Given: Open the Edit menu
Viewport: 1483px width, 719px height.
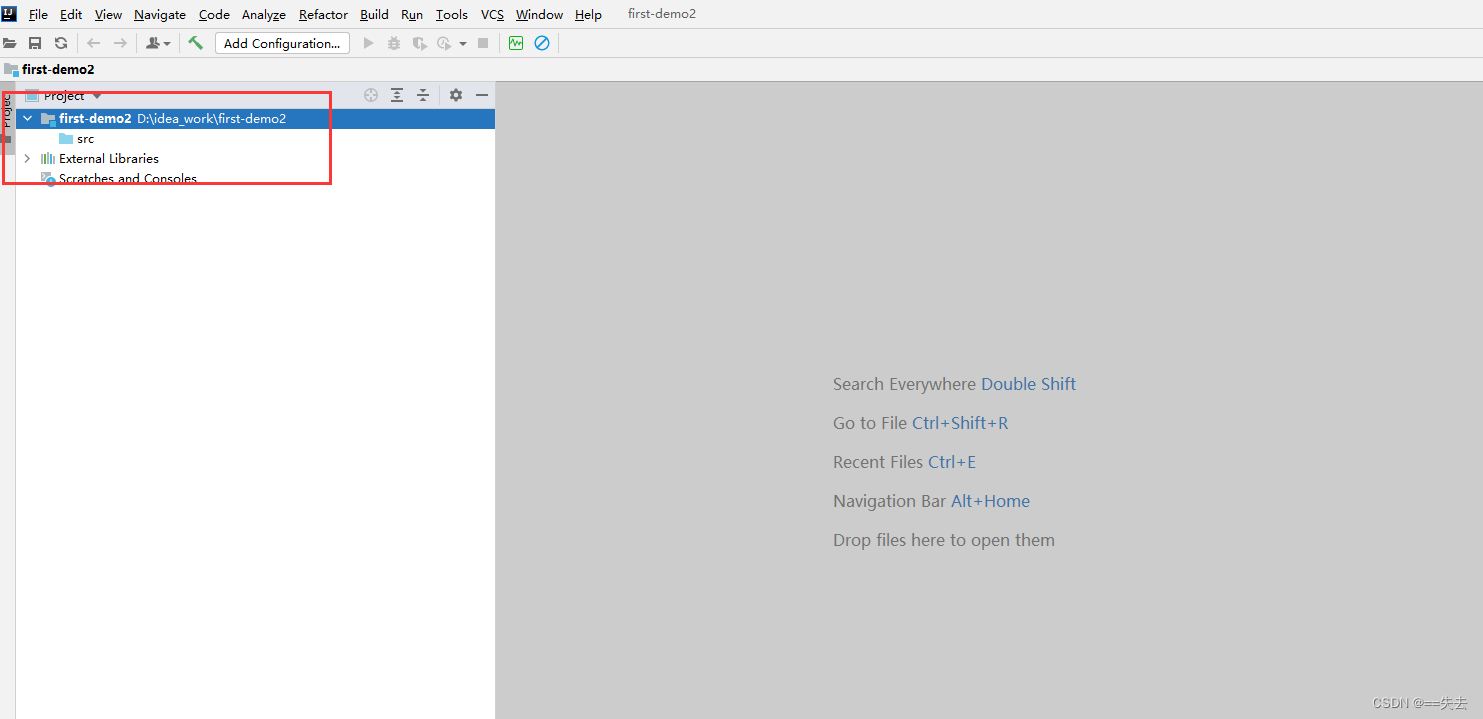Looking at the screenshot, I should click(71, 14).
